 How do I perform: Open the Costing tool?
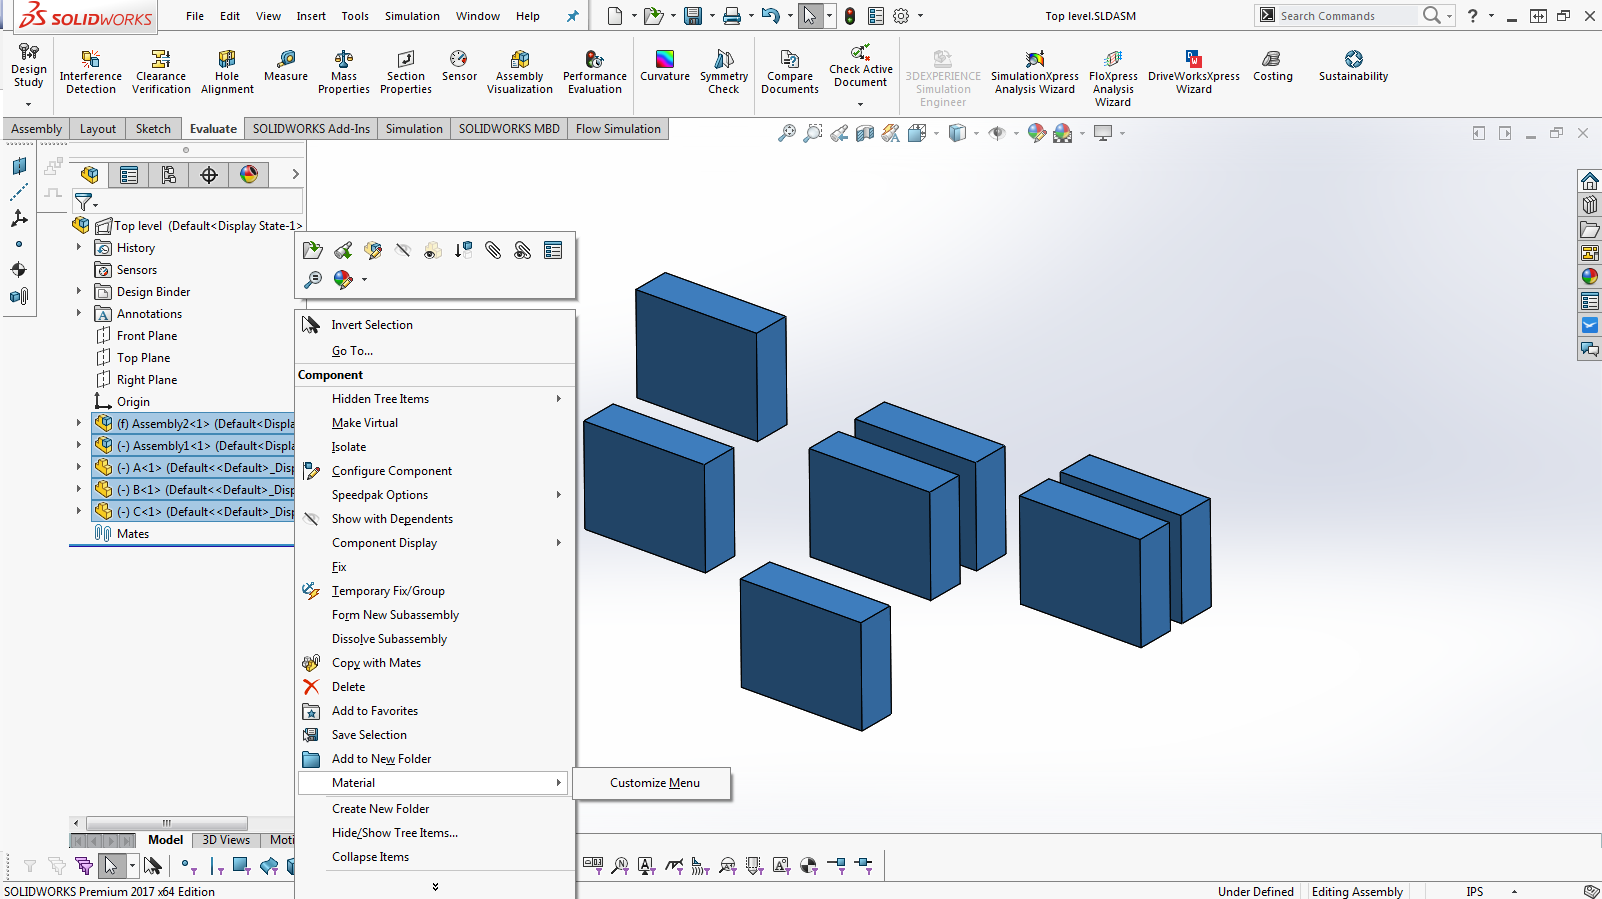pos(1272,66)
